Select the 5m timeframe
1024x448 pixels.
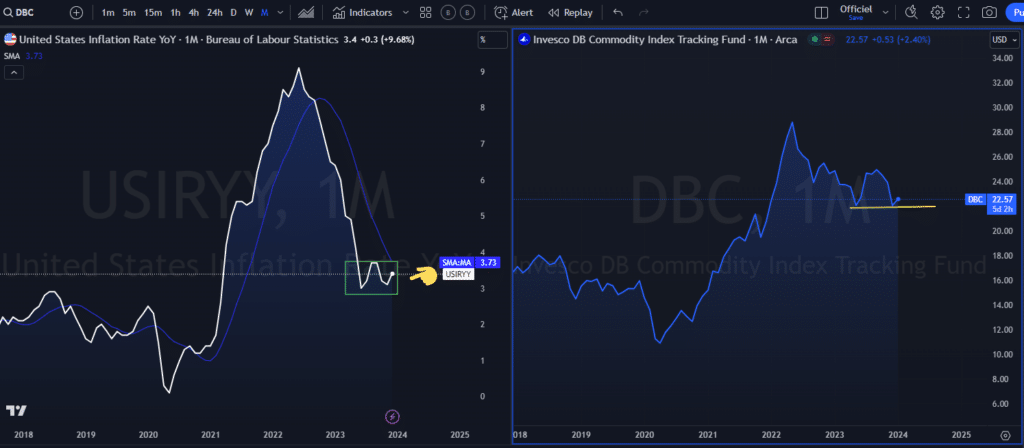click(x=129, y=12)
